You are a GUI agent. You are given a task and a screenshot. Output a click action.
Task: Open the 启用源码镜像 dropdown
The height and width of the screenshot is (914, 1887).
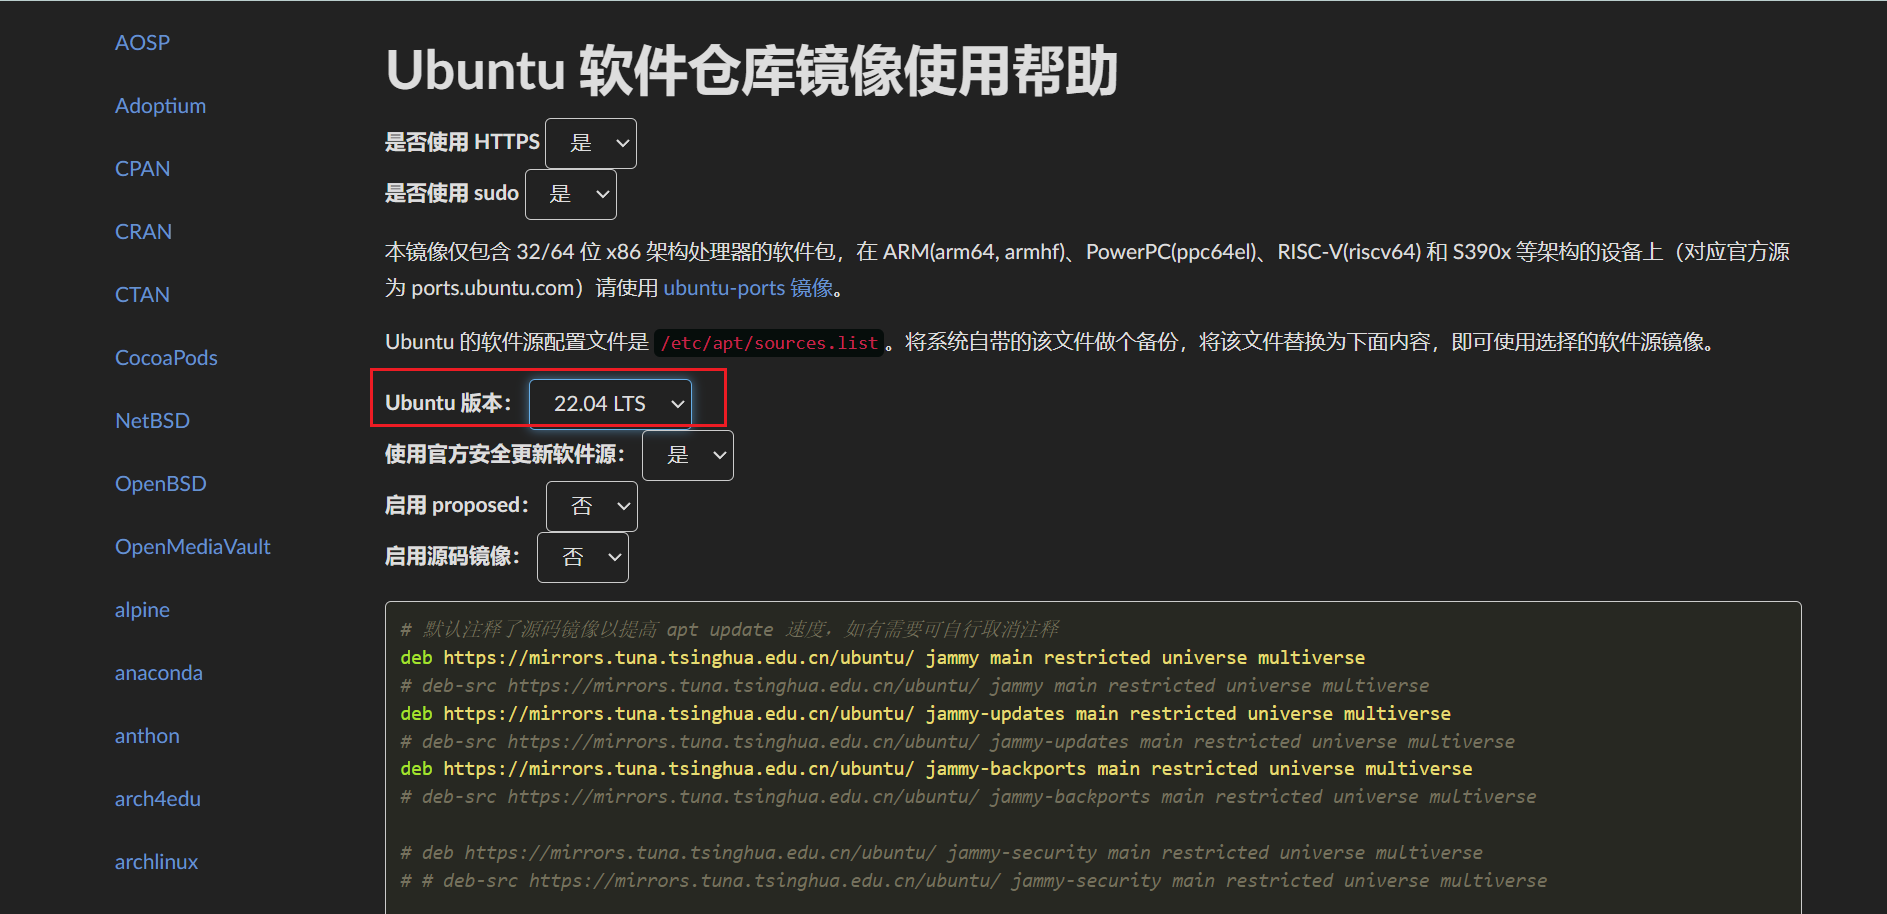(583, 557)
